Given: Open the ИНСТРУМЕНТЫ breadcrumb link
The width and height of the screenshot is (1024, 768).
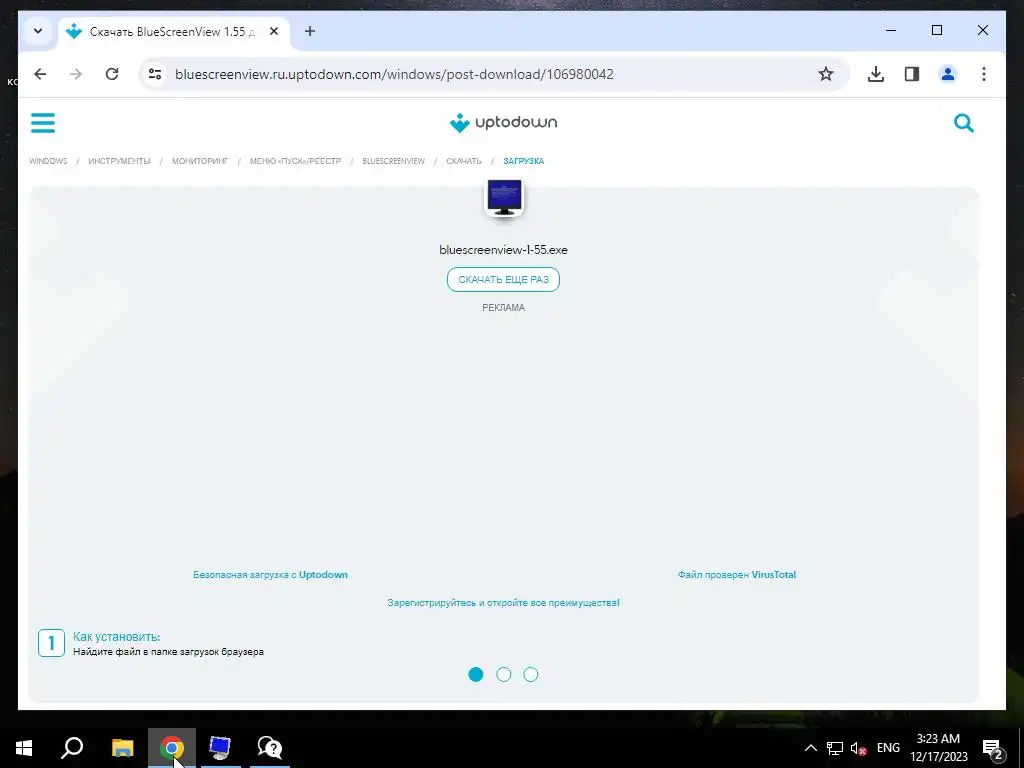Looking at the screenshot, I should point(119,161).
